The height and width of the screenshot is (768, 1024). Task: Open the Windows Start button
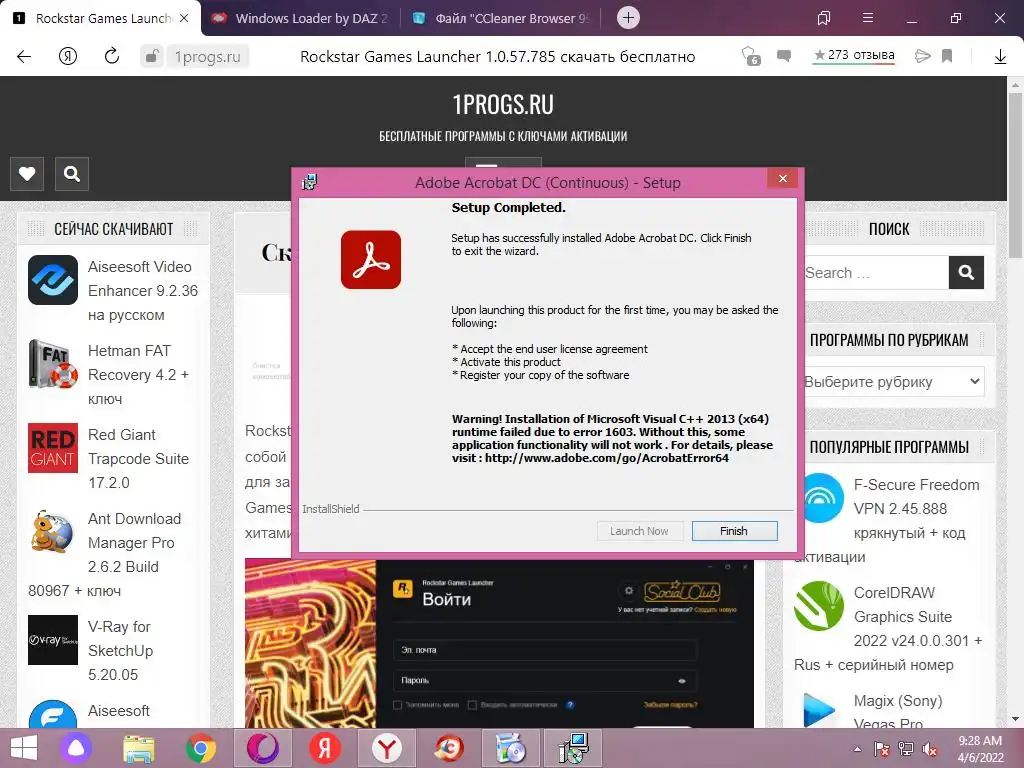click(x=24, y=748)
